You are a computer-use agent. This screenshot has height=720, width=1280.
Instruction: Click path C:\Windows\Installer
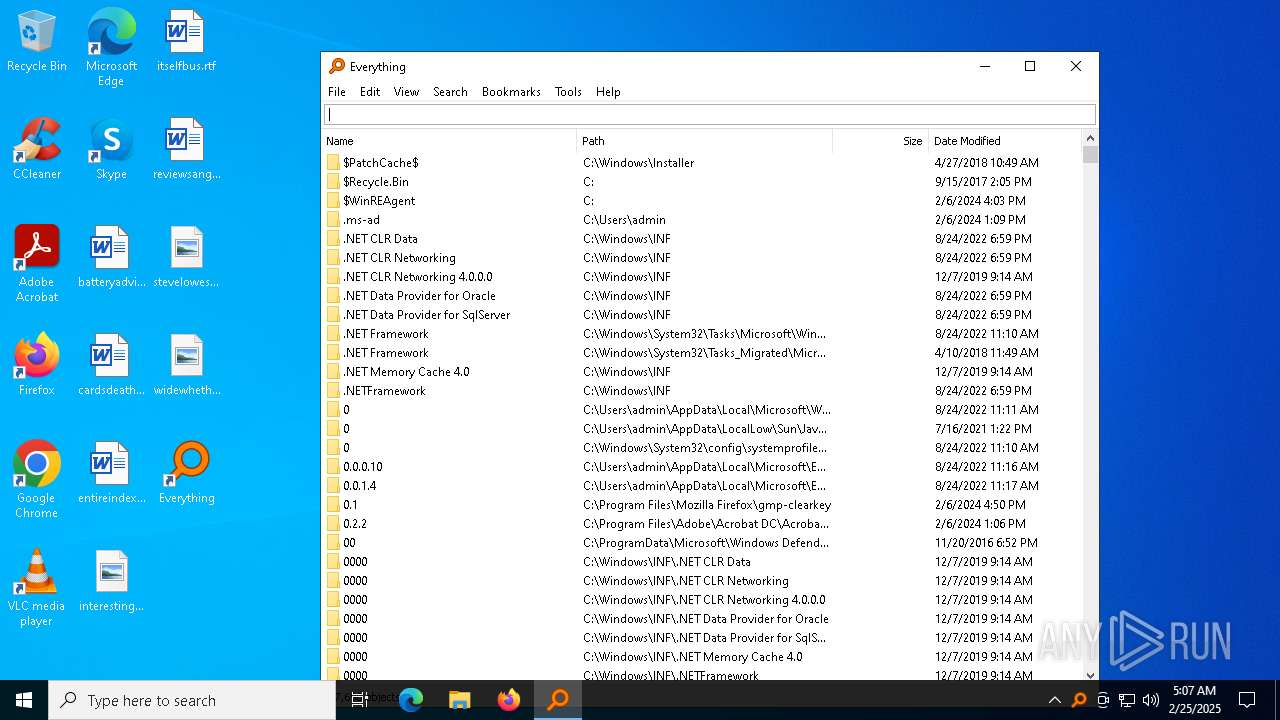(x=638, y=162)
